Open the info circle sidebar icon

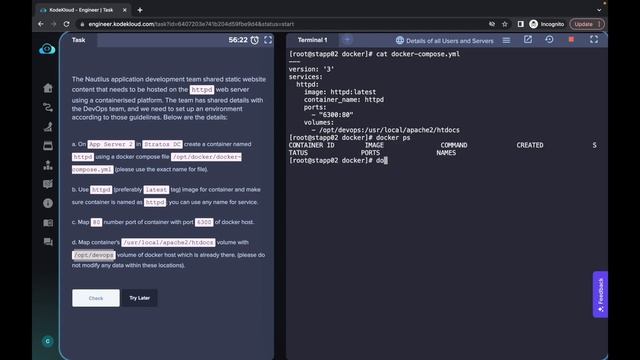click(x=48, y=203)
